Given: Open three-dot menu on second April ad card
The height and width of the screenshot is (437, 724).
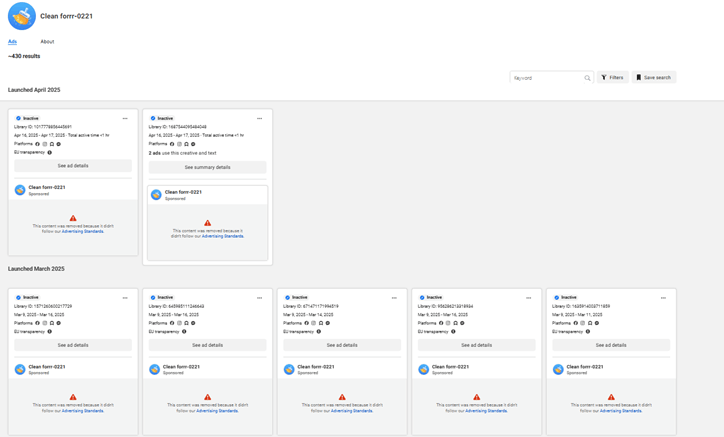Looking at the screenshot, I should (260, 118).
